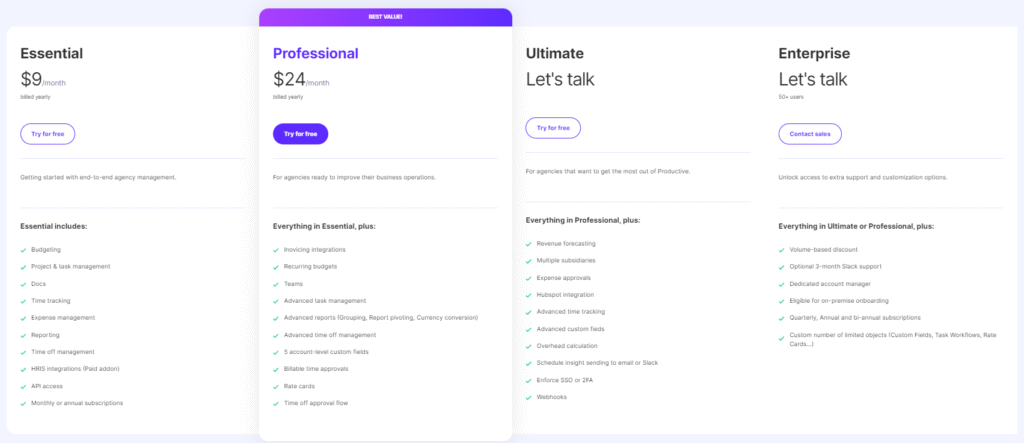Select the Enterprise plan title
This screenshot has width=1024, height=443.
[x=814, y=53]
